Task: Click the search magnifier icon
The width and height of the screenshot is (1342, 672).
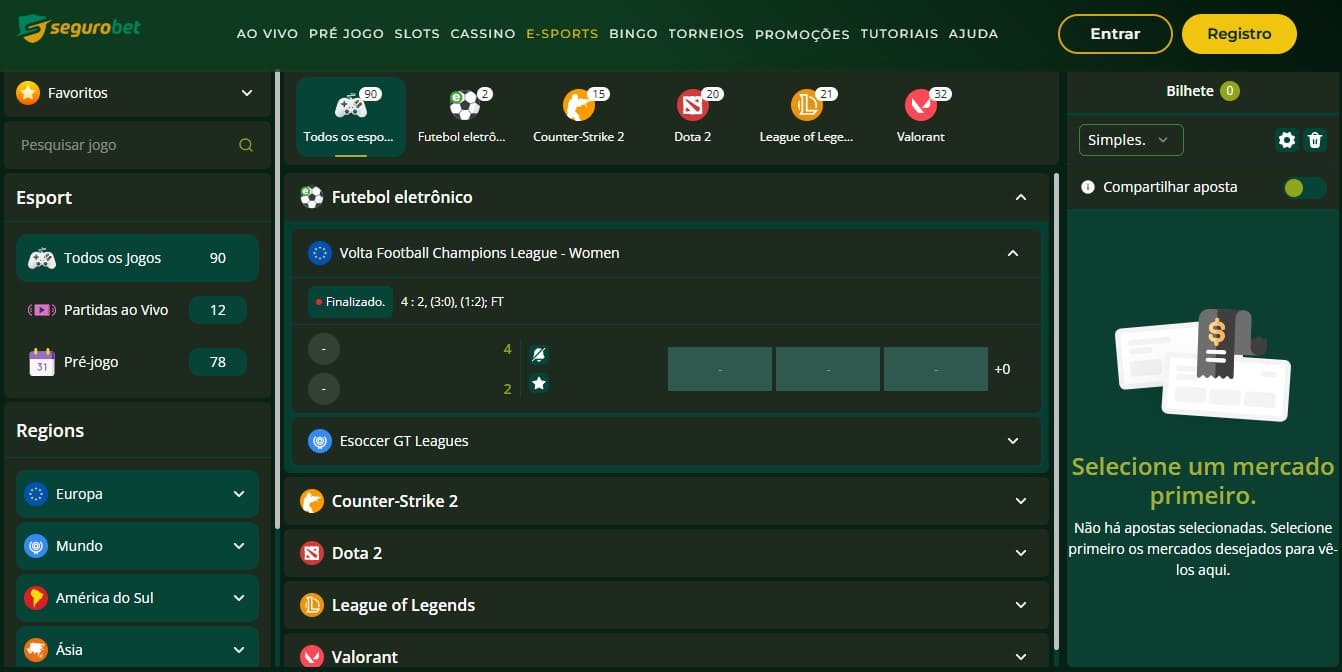Action: coord(246,145)
